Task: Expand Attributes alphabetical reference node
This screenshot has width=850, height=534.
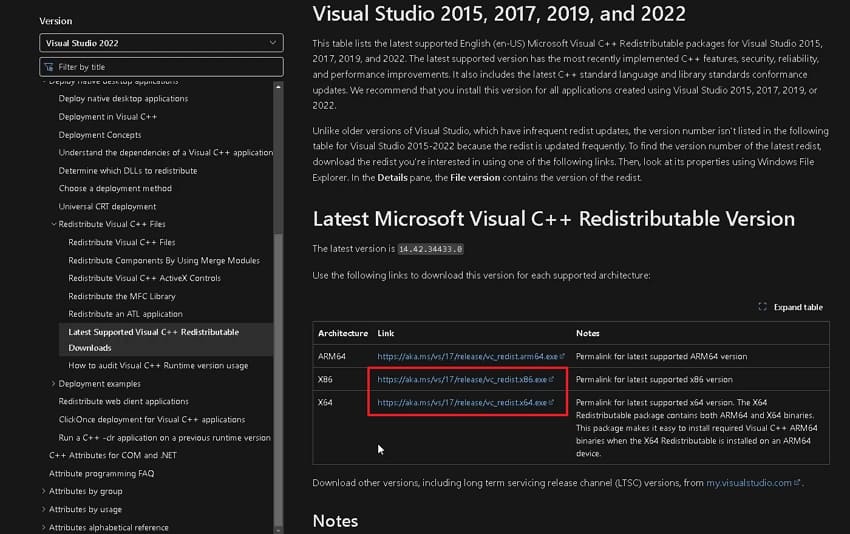Action: (x=43, y=527)
